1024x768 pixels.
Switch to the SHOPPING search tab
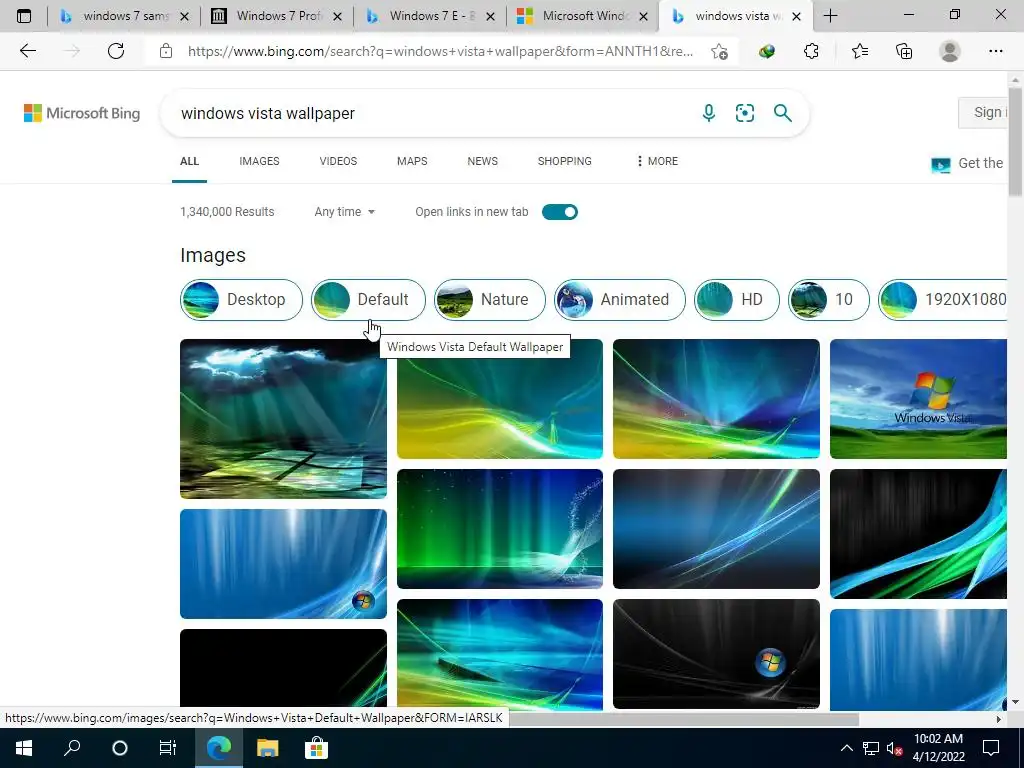click(x=565, y=161)
